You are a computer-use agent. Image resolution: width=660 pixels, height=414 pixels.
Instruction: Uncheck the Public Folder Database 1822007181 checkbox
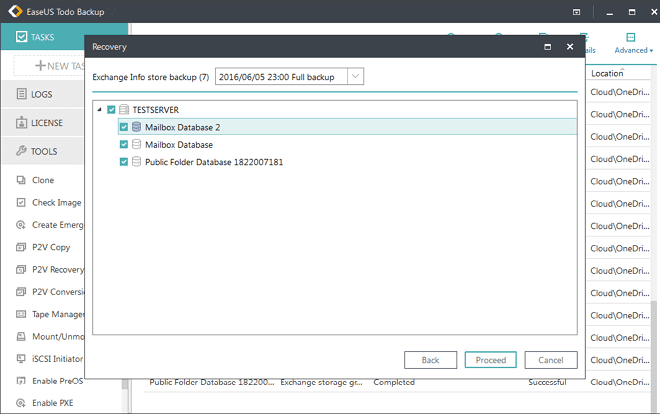click(x=124, y=162)
